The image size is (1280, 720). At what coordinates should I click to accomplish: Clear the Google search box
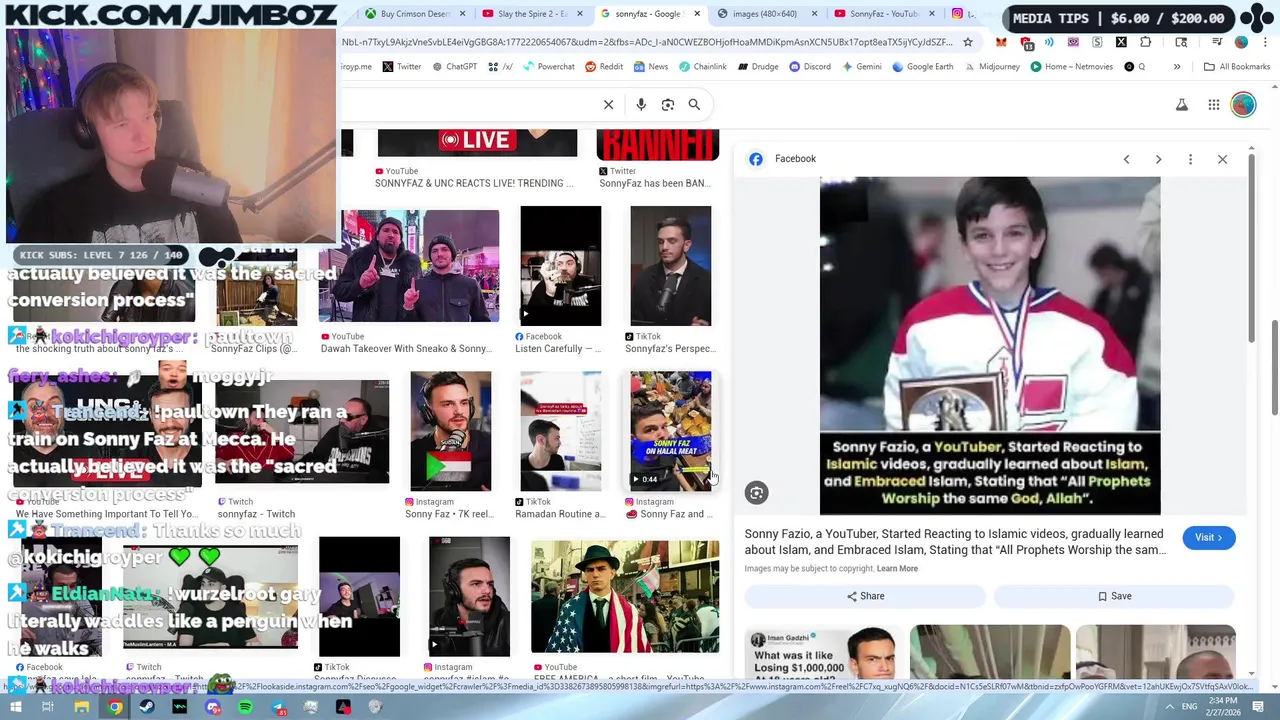pyautogui.click(x=608, y=104)
